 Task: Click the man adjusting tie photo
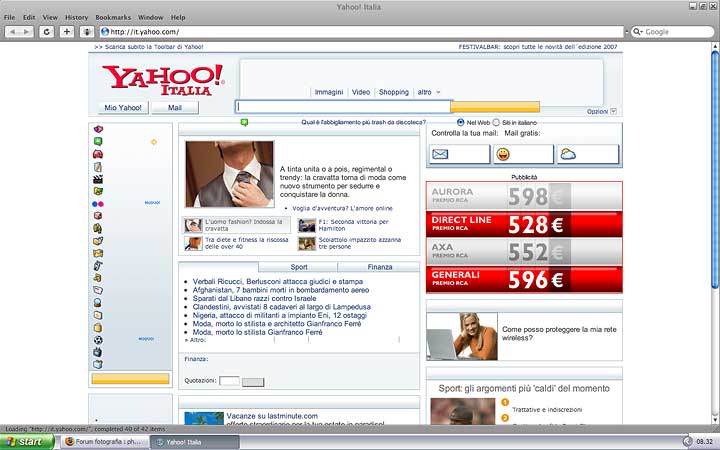click(230, 174)
